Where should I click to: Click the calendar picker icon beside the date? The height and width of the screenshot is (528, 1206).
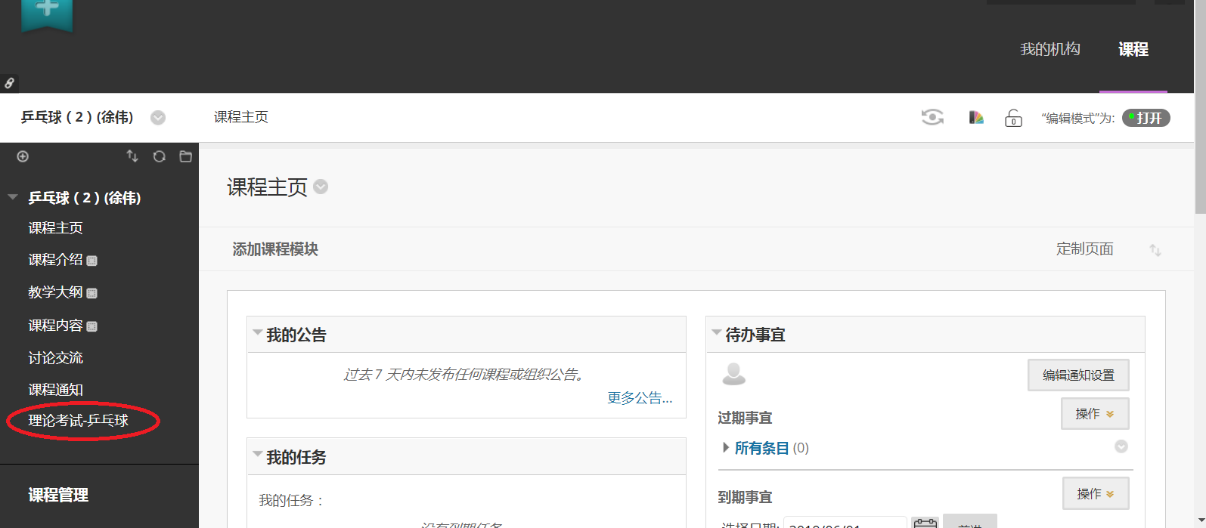pos(925,524)
